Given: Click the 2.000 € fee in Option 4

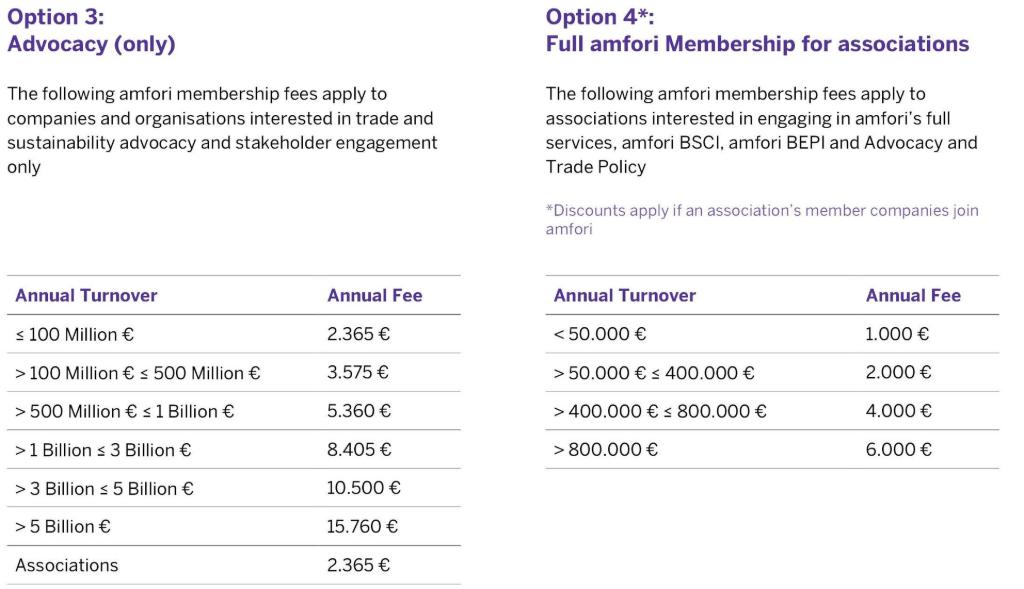Looking at the screenshot, I should (898, 373).
